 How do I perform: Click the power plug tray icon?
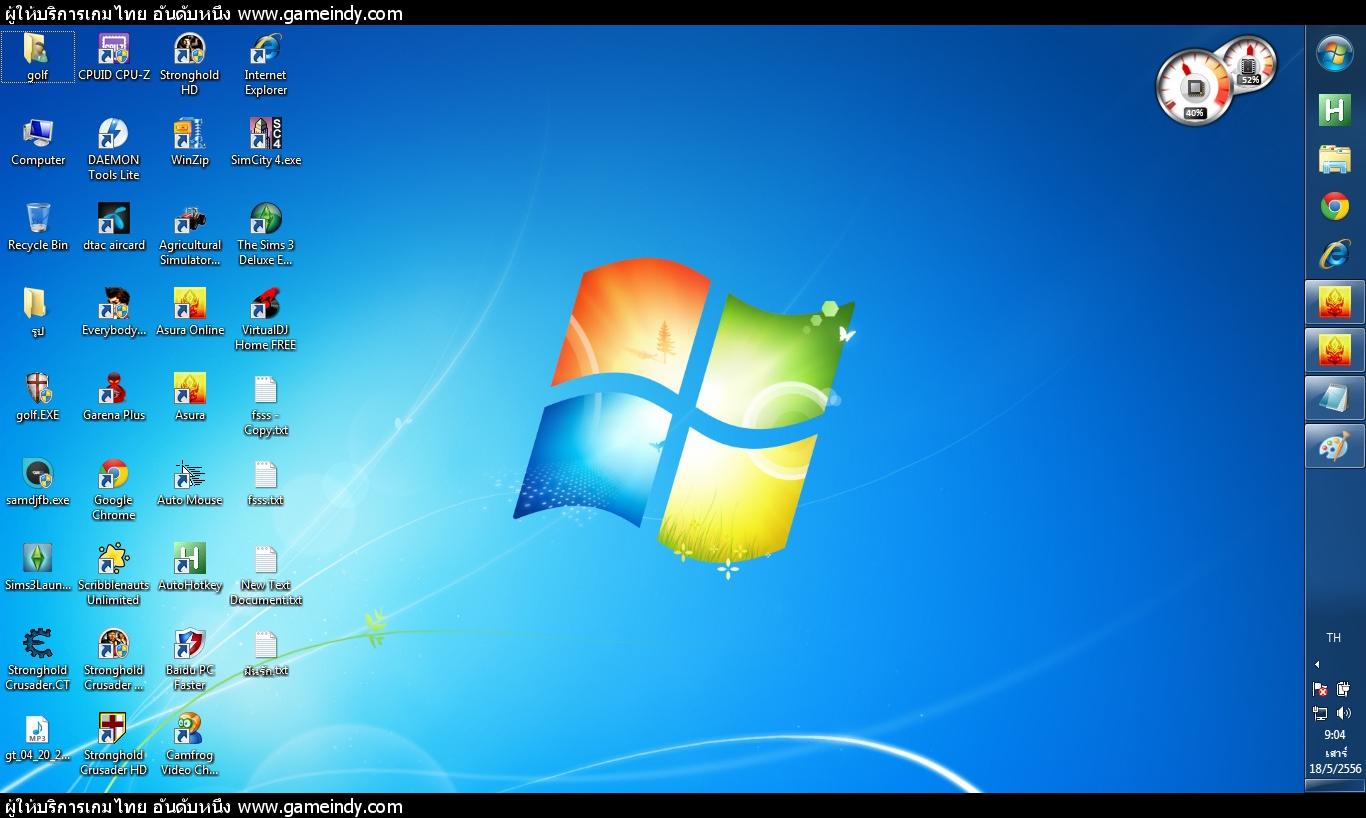coord(1344,689)
